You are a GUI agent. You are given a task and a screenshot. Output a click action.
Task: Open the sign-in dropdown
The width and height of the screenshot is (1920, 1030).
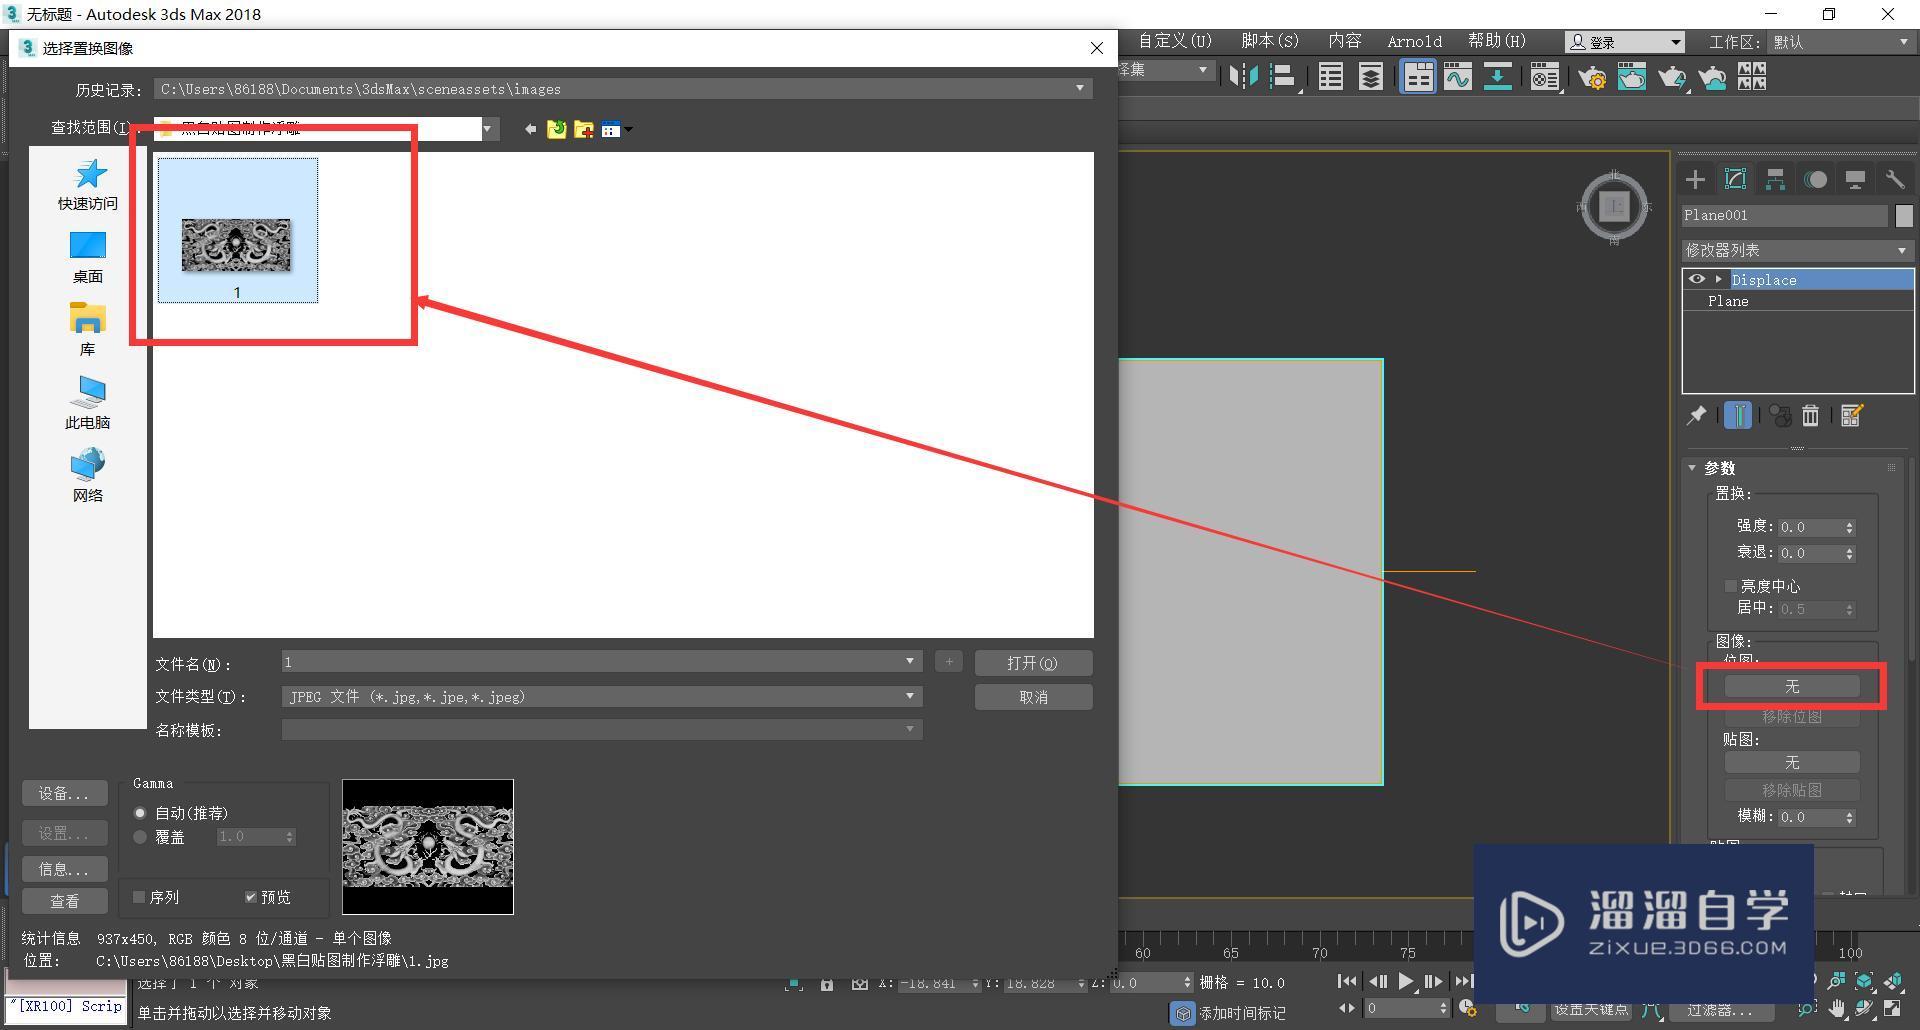click(1625, 42)
